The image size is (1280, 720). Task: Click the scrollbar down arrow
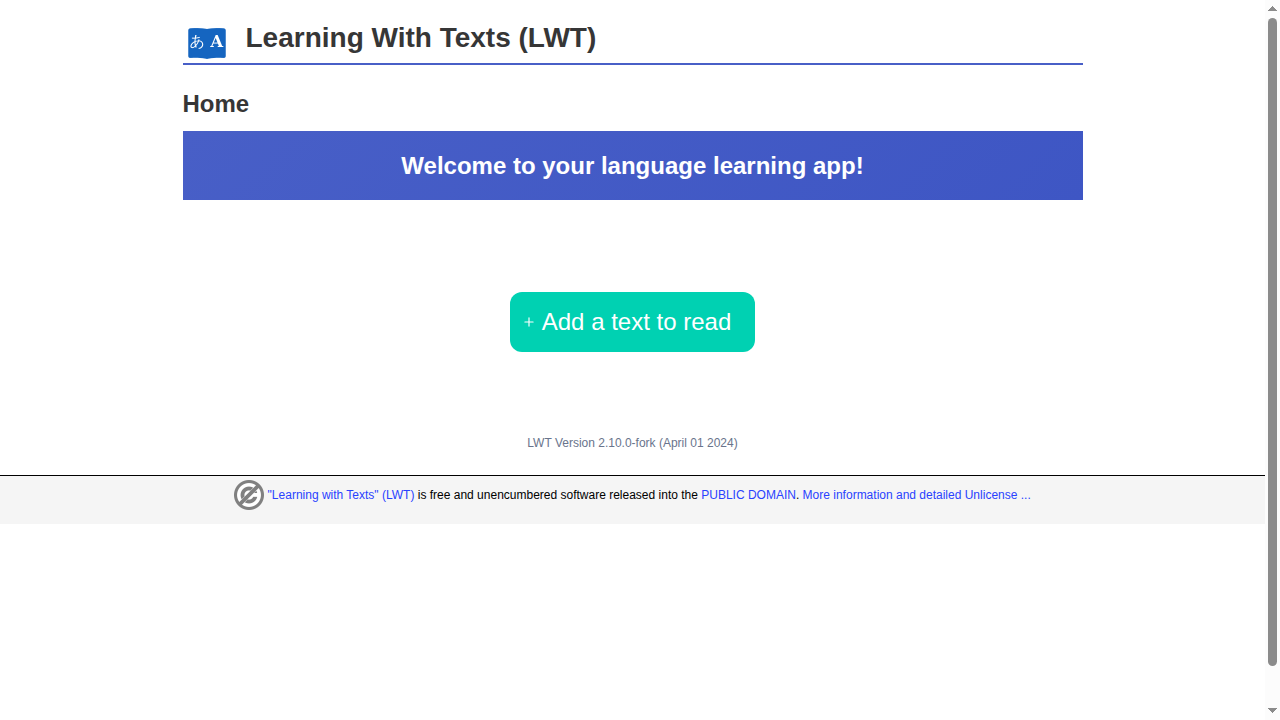(1273, 713)
